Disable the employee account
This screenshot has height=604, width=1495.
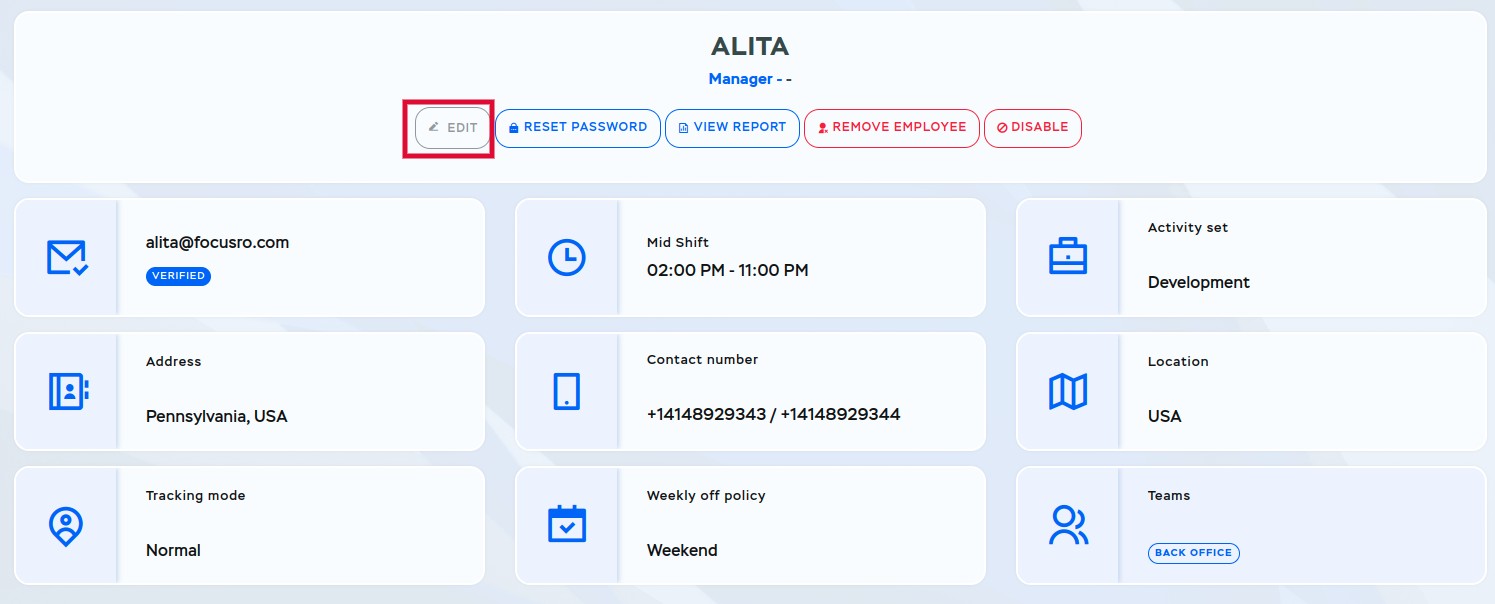(x=1032, y=128)
